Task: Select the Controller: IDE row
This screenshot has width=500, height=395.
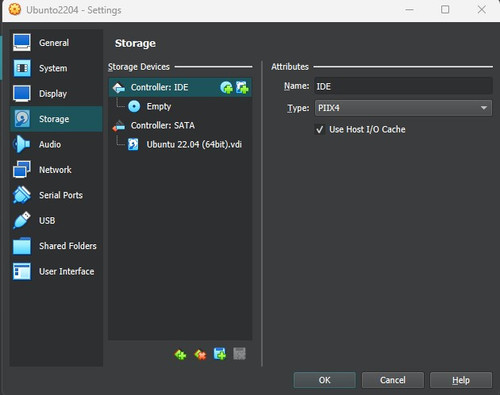Action: [180, 87]
